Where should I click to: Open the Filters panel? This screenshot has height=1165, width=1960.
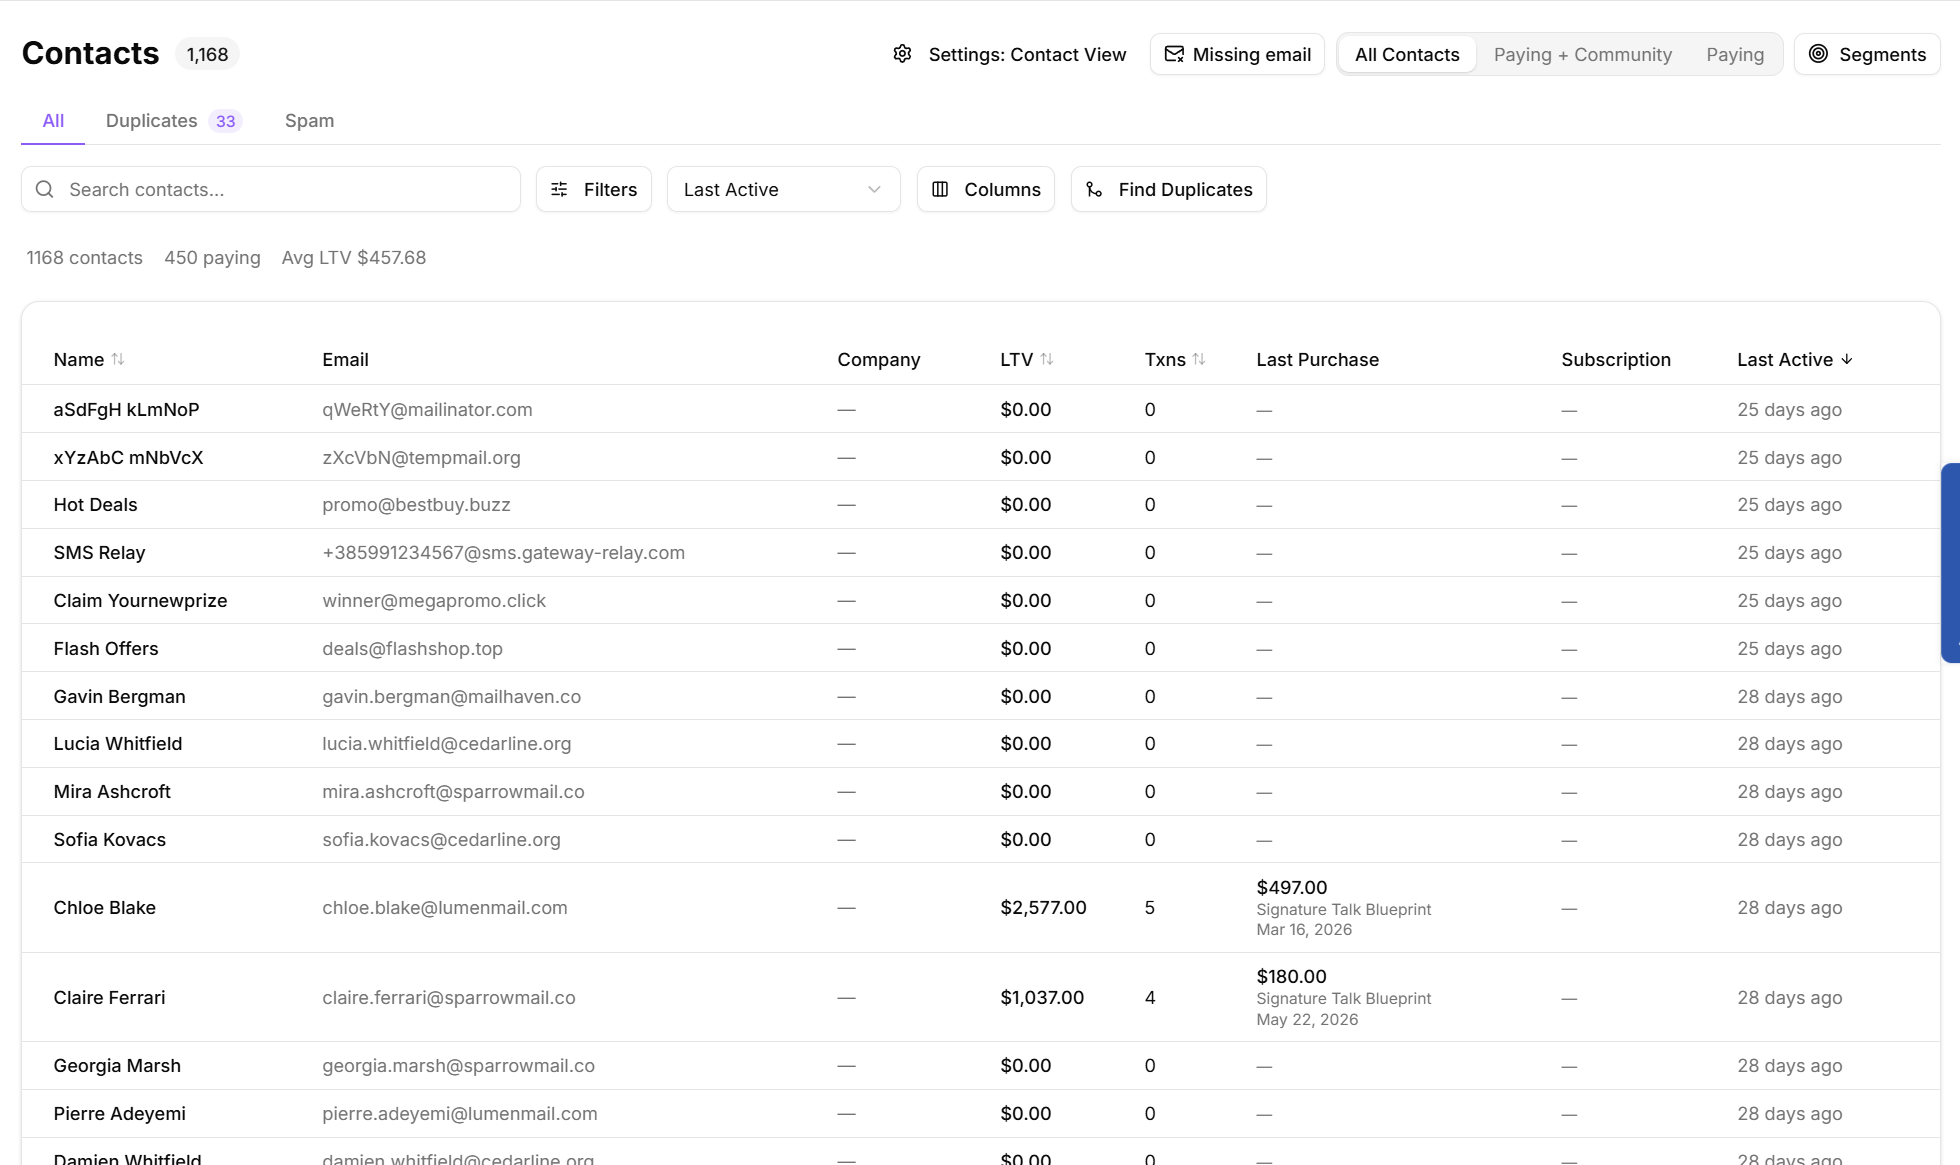tap(594, 189)
